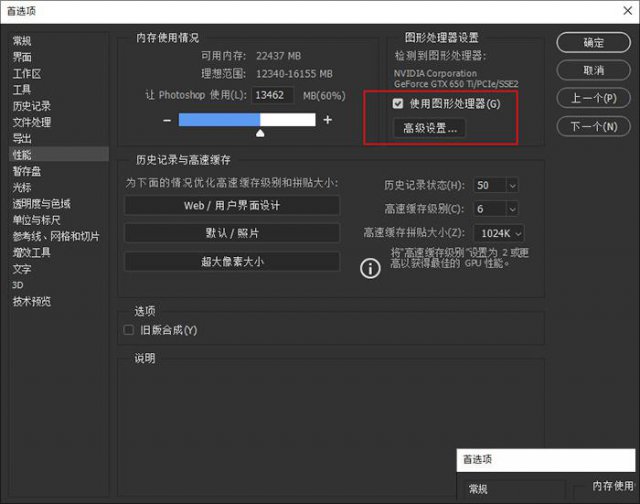
Task: Open the 暂存盘 preferences section
Action: (25, 171)
